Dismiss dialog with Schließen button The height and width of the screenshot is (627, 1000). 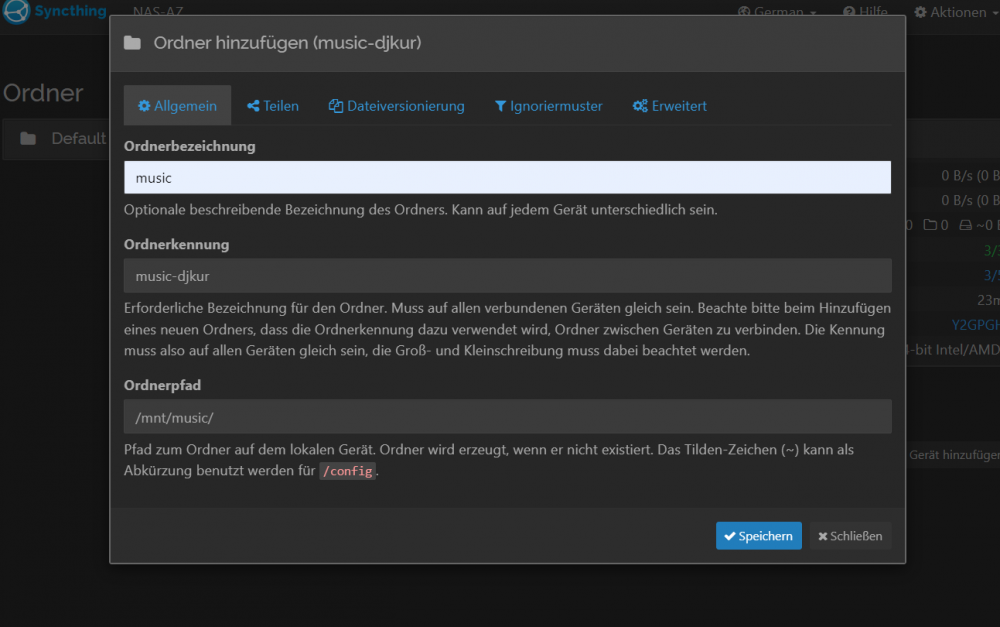(x=850, y=536)
